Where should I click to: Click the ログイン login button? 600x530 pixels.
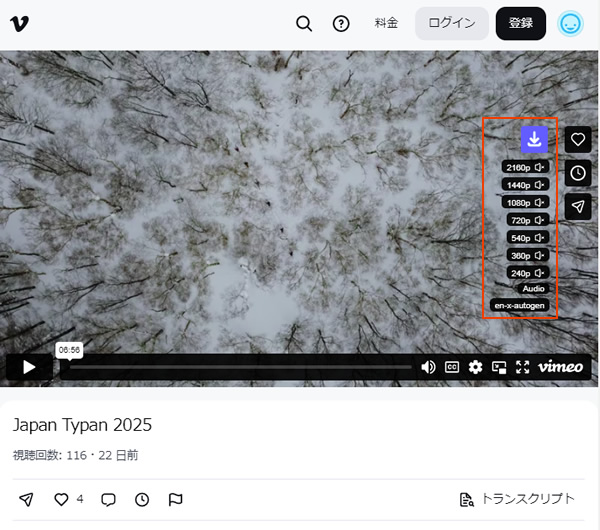tap(452, 23)
